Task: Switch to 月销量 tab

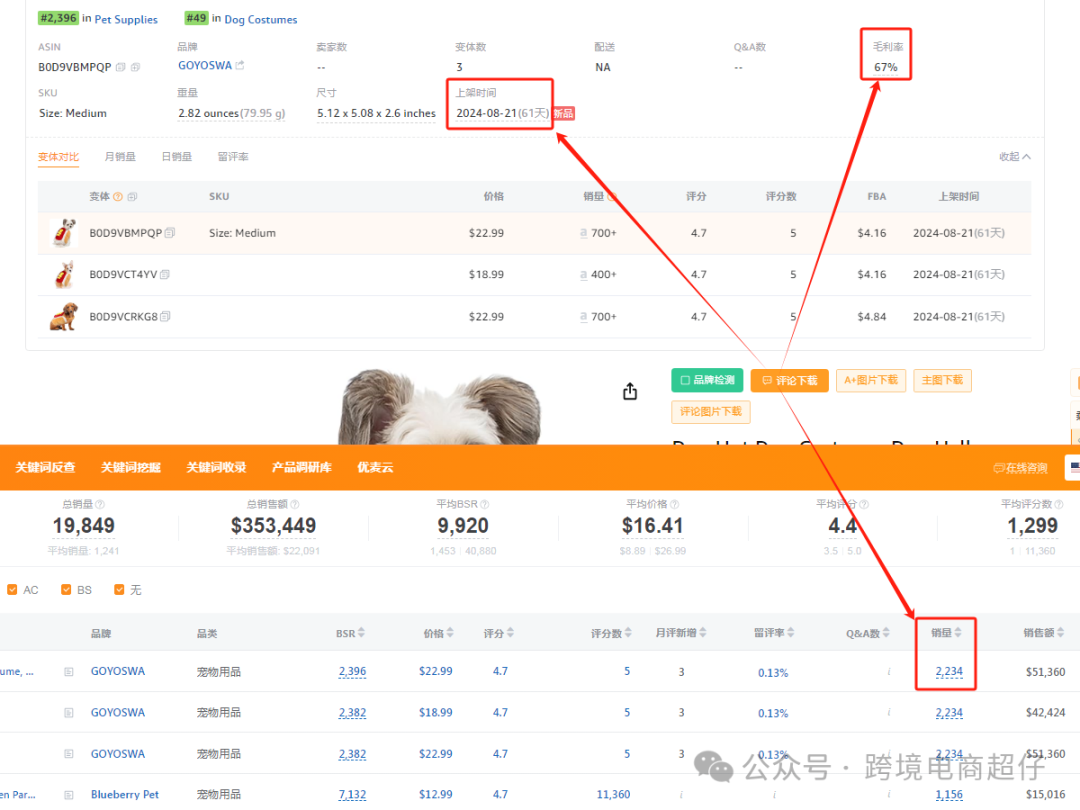Action: [120, 157]
